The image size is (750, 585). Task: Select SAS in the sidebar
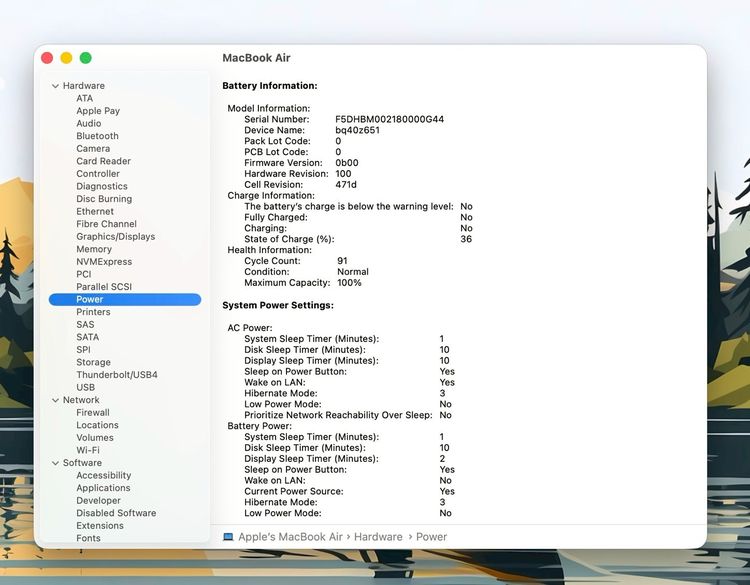[x=85, y=325]
